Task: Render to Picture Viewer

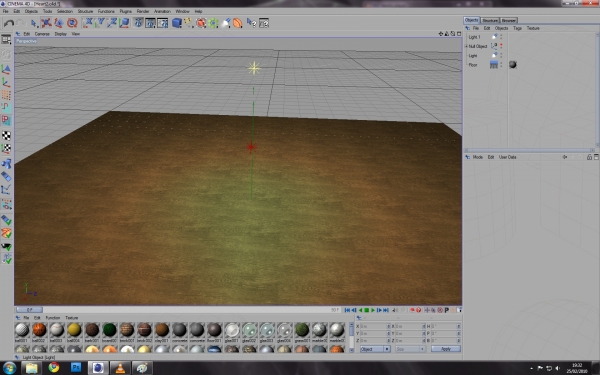Action: pyautogui.click(x=150, y=23)
